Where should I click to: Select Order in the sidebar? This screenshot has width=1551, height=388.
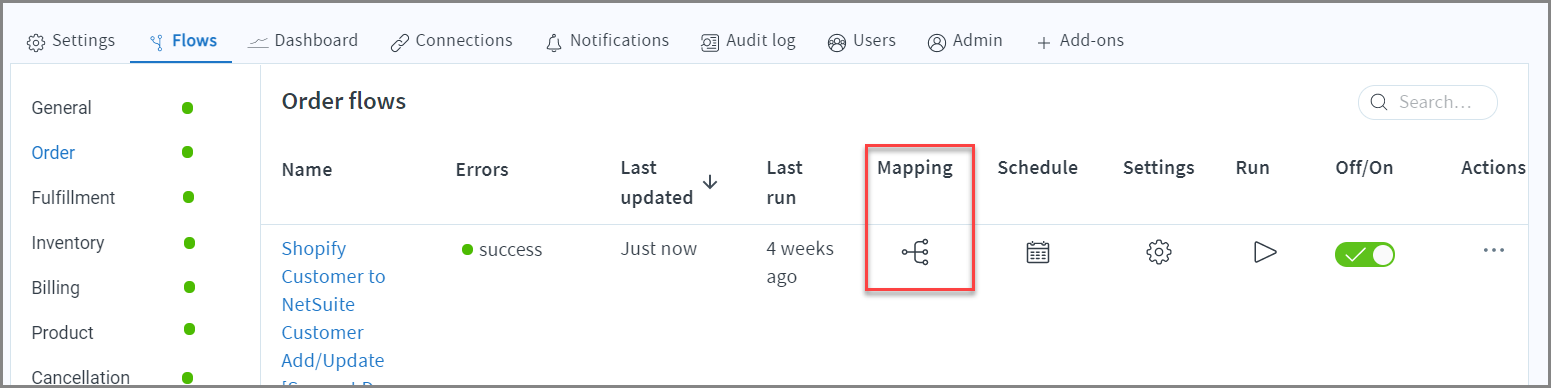54,153
